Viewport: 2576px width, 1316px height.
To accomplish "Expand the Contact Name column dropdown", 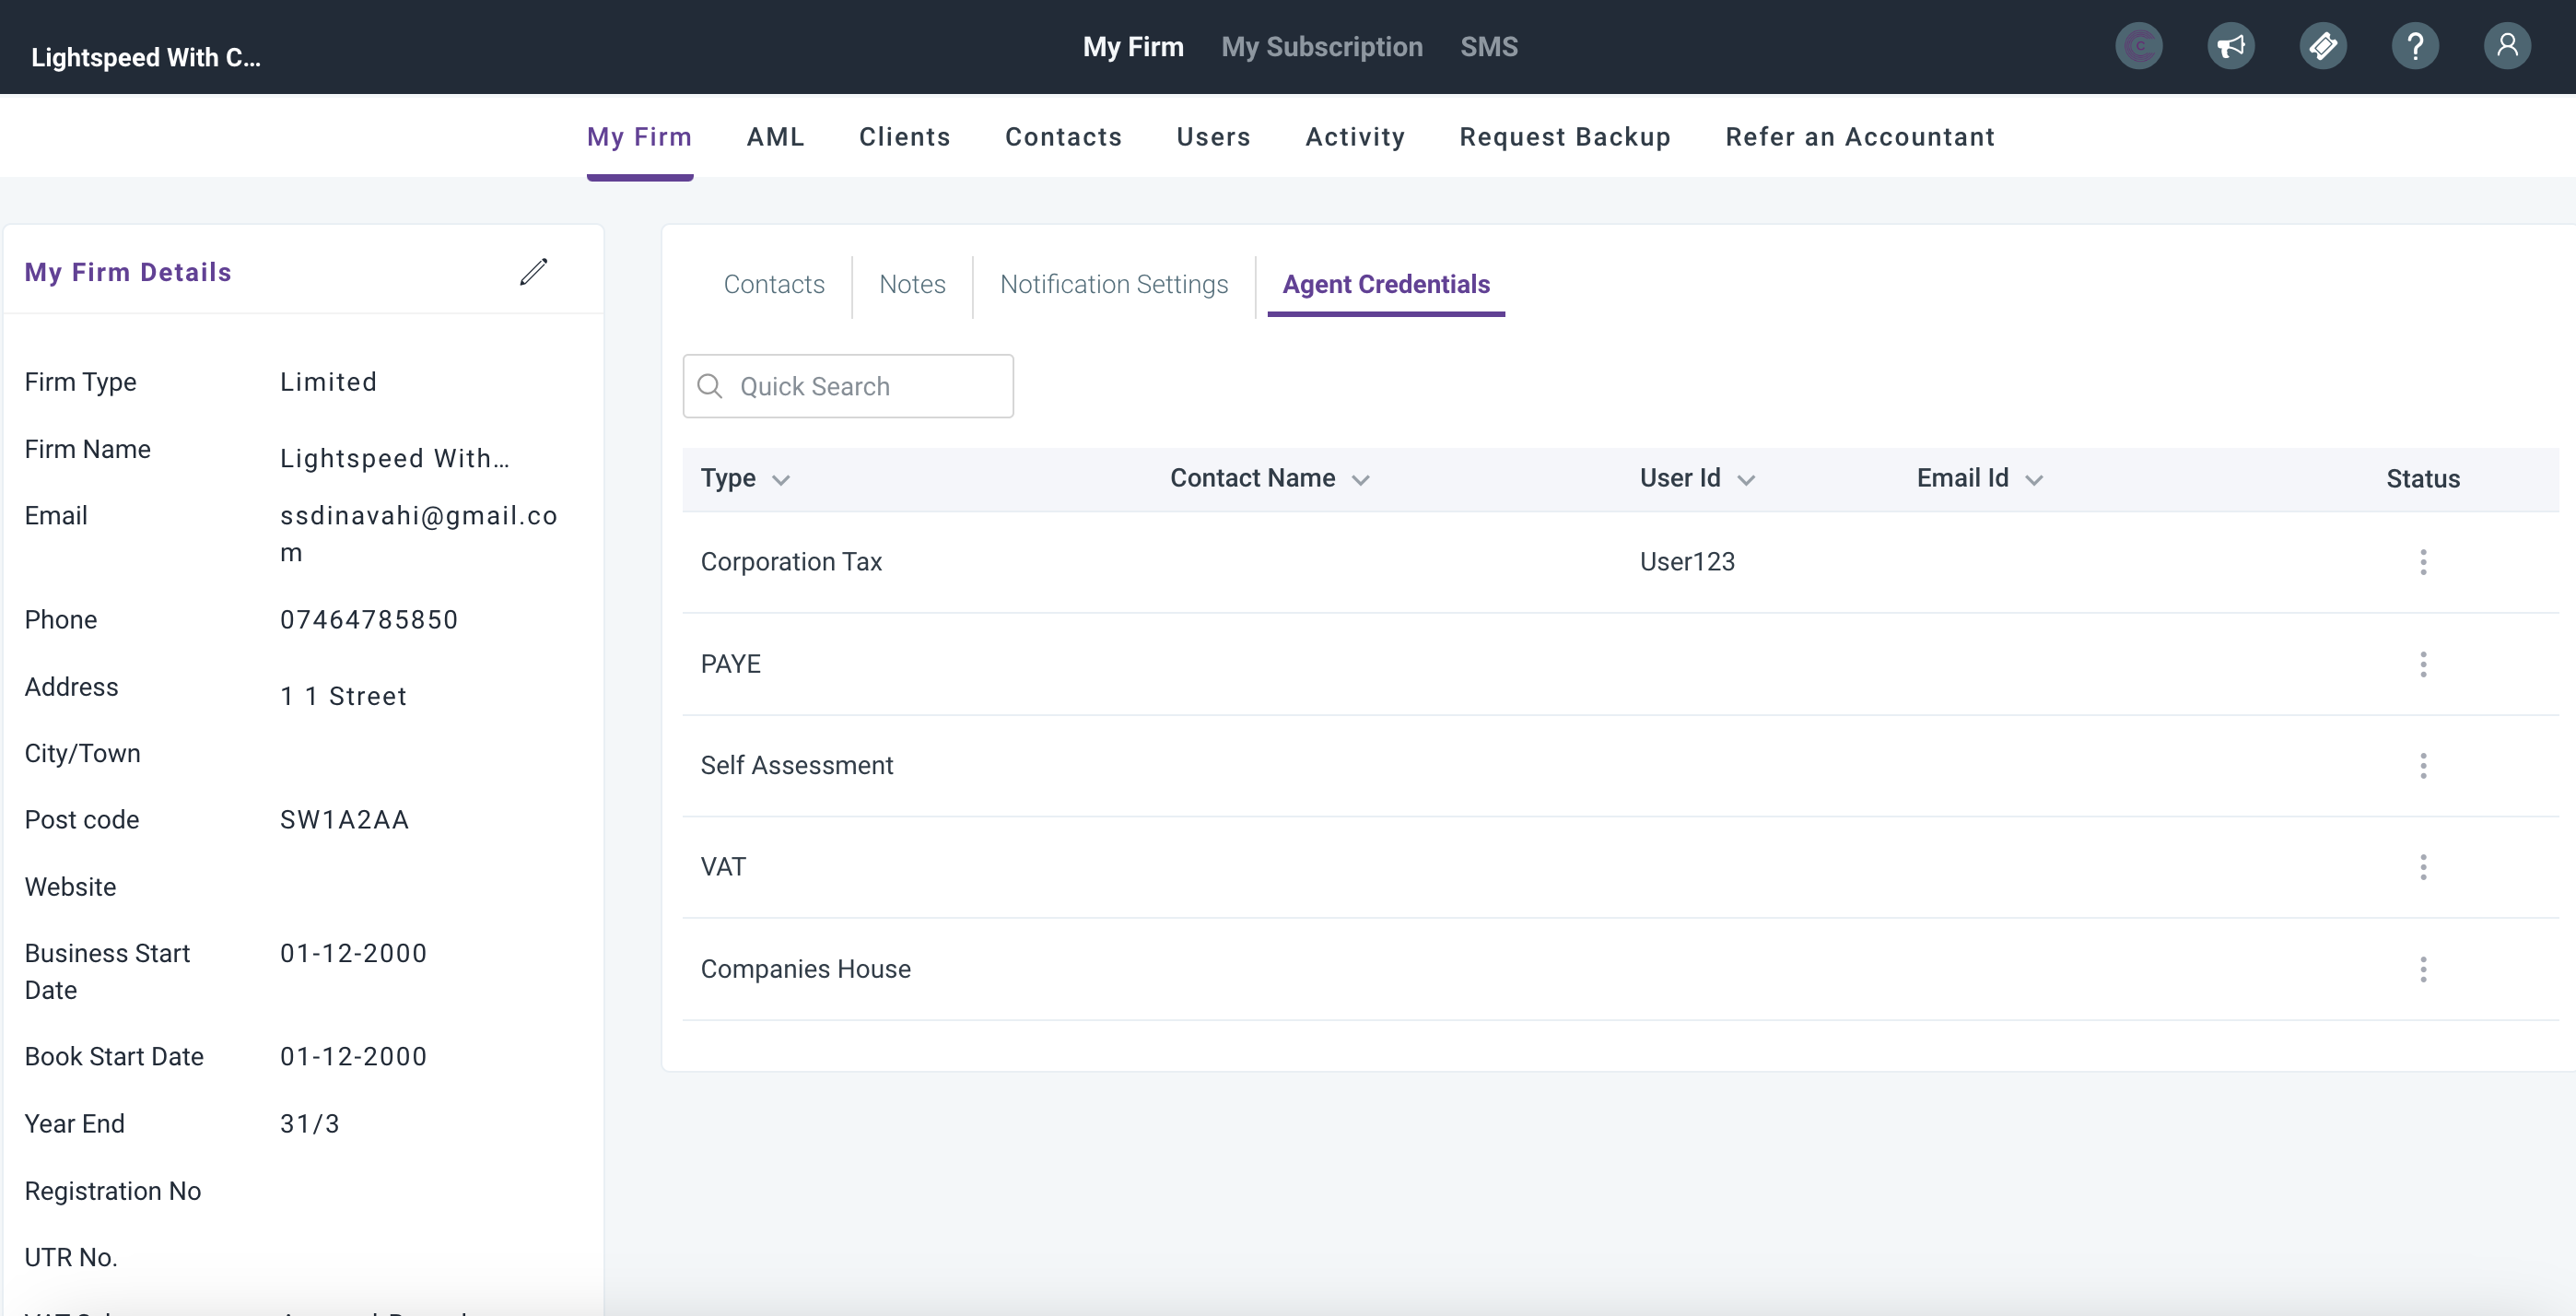I will pyautogui.click(x=1360, y=480).
